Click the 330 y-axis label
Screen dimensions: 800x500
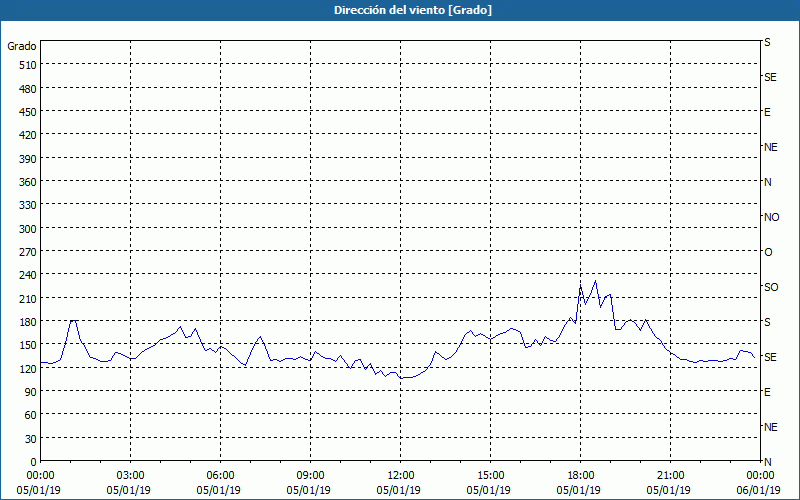[x=28, y=205]
